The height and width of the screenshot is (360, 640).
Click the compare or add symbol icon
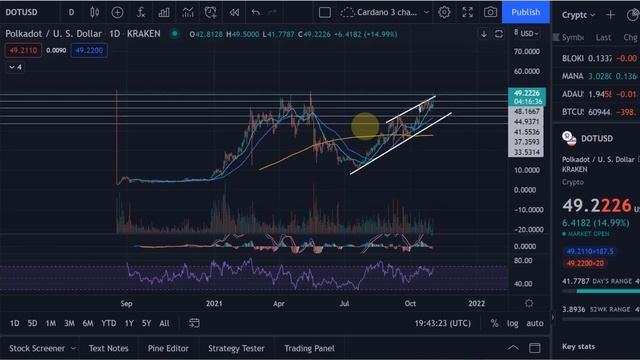click(117, 12)
